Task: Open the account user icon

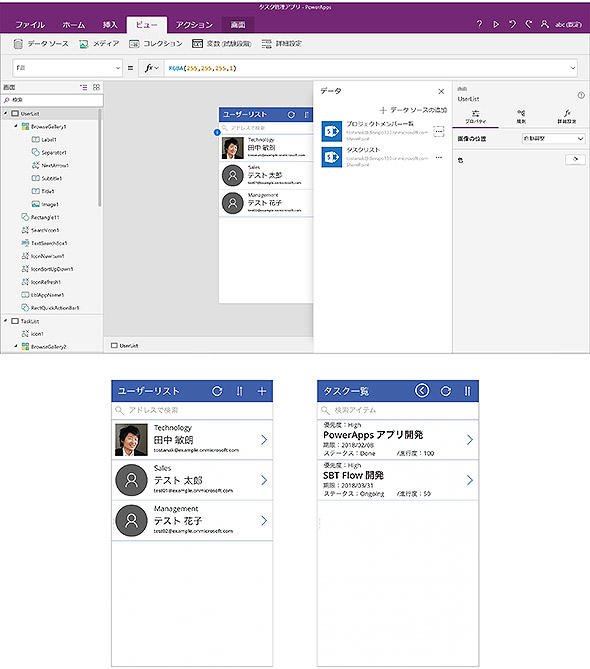Action: pos(545,24)
